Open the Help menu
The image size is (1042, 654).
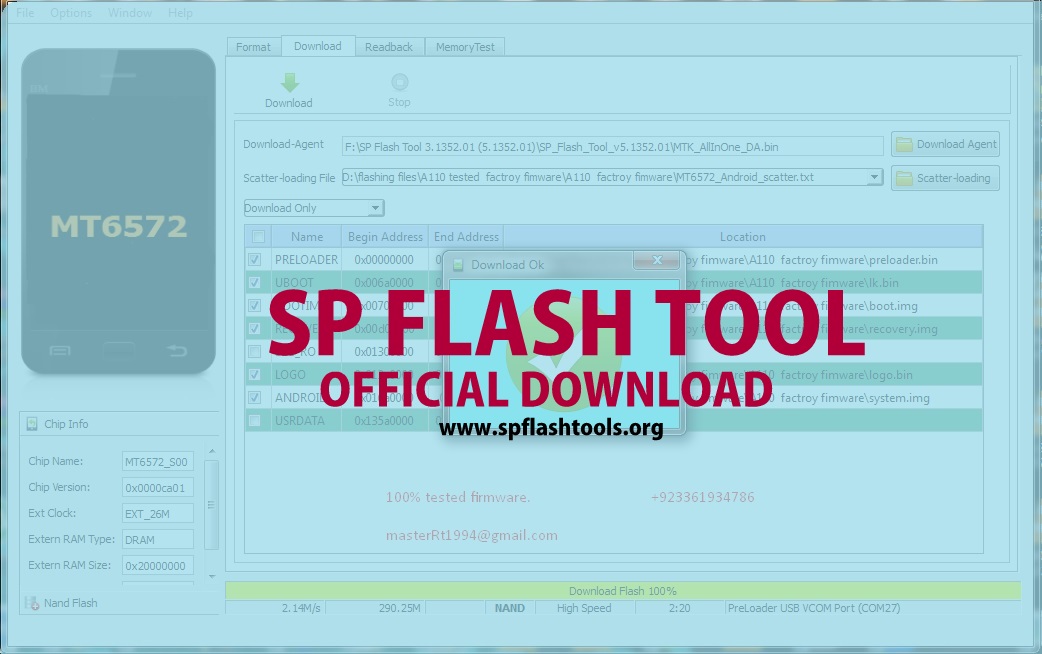point(180,13)
